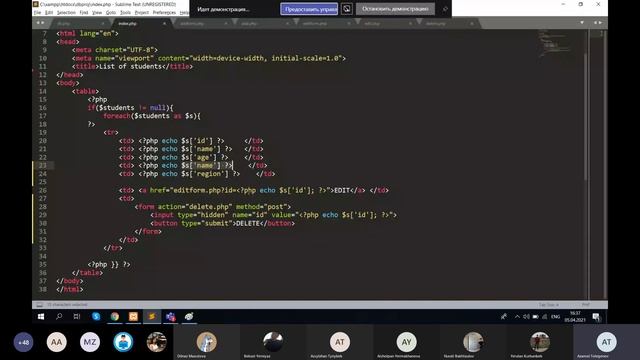This screenshot has width=640, height=360.
Task: Open the notification center icon
Action: coord(596,316)
